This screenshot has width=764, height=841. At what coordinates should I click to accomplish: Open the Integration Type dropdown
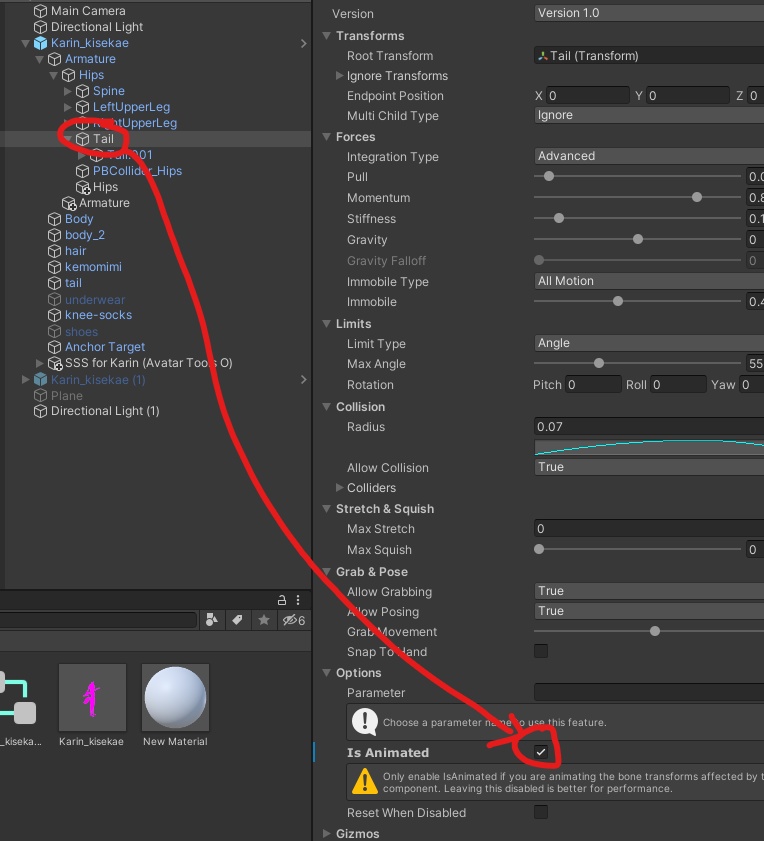click(x=649, y=156)
